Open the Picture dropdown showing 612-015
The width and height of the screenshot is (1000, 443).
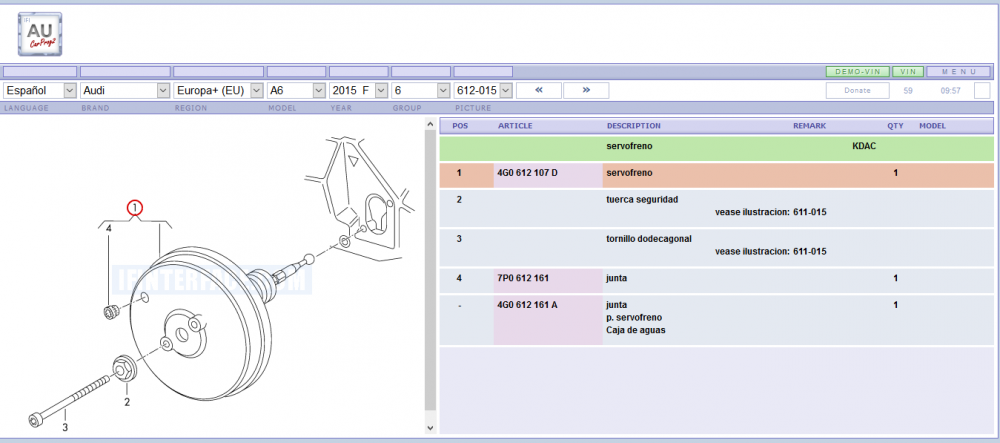pyautogui.click(x=483, y=90)
